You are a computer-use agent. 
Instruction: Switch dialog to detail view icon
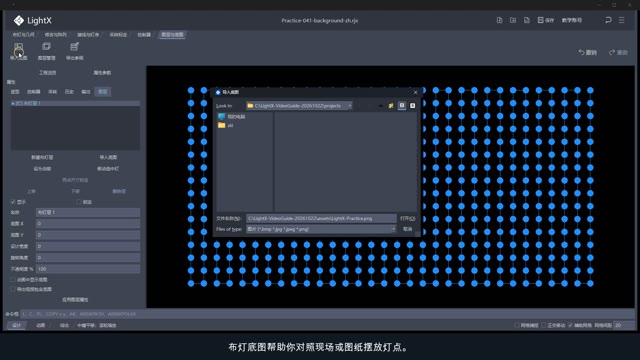[x=413, y=106]
